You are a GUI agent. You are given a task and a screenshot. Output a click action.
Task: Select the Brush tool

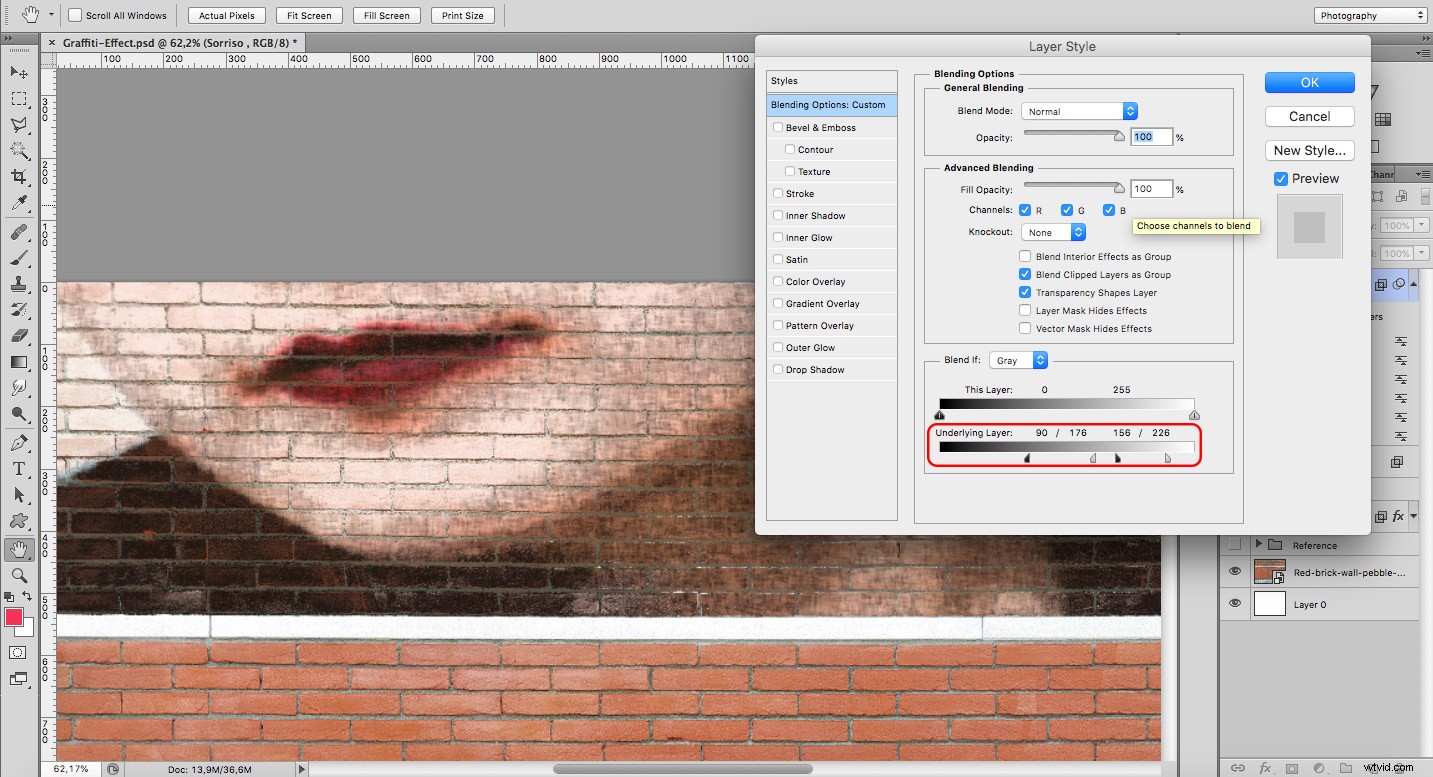tap(18, 260)
